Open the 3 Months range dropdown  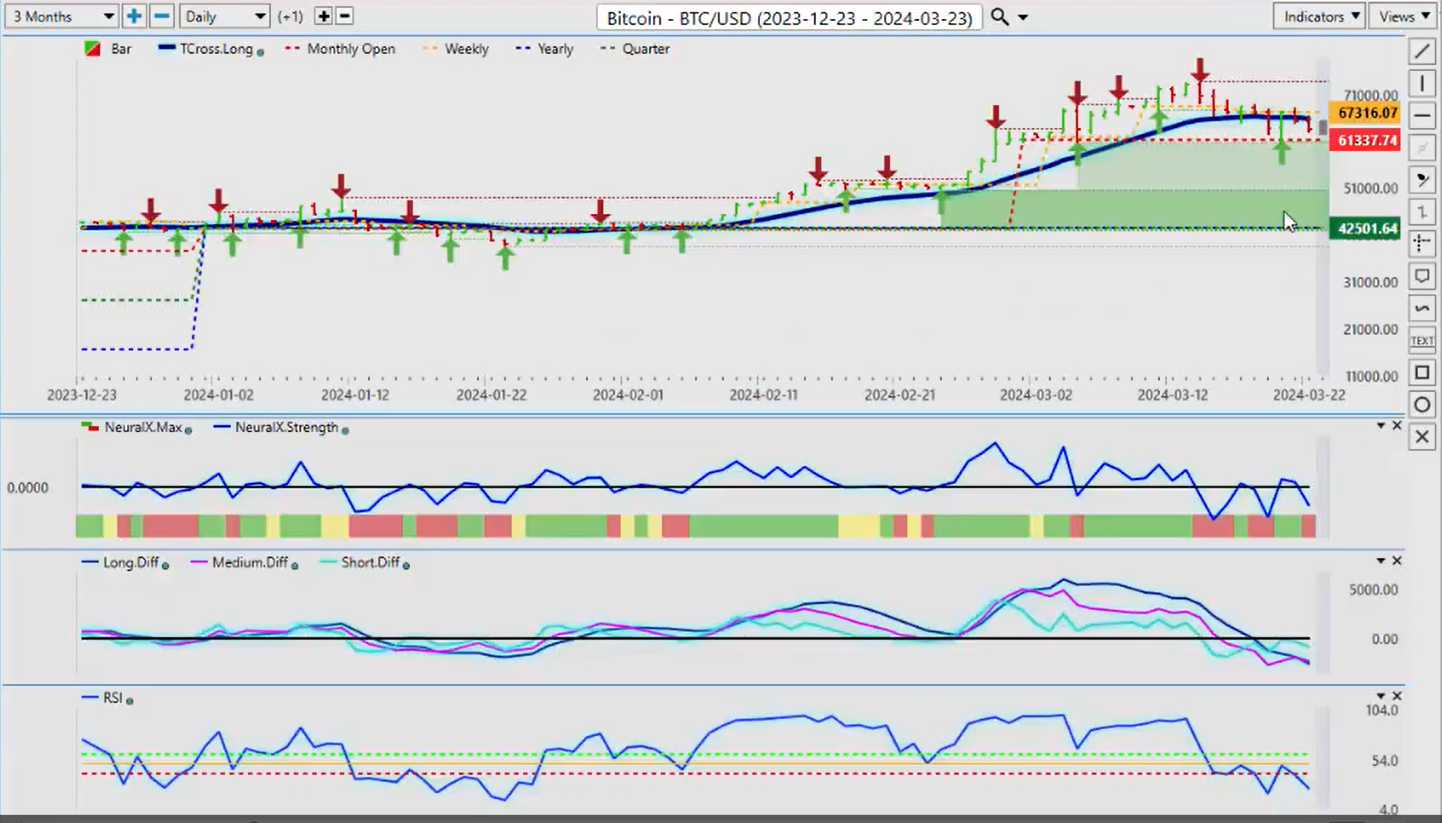click(x=62, y=16)
